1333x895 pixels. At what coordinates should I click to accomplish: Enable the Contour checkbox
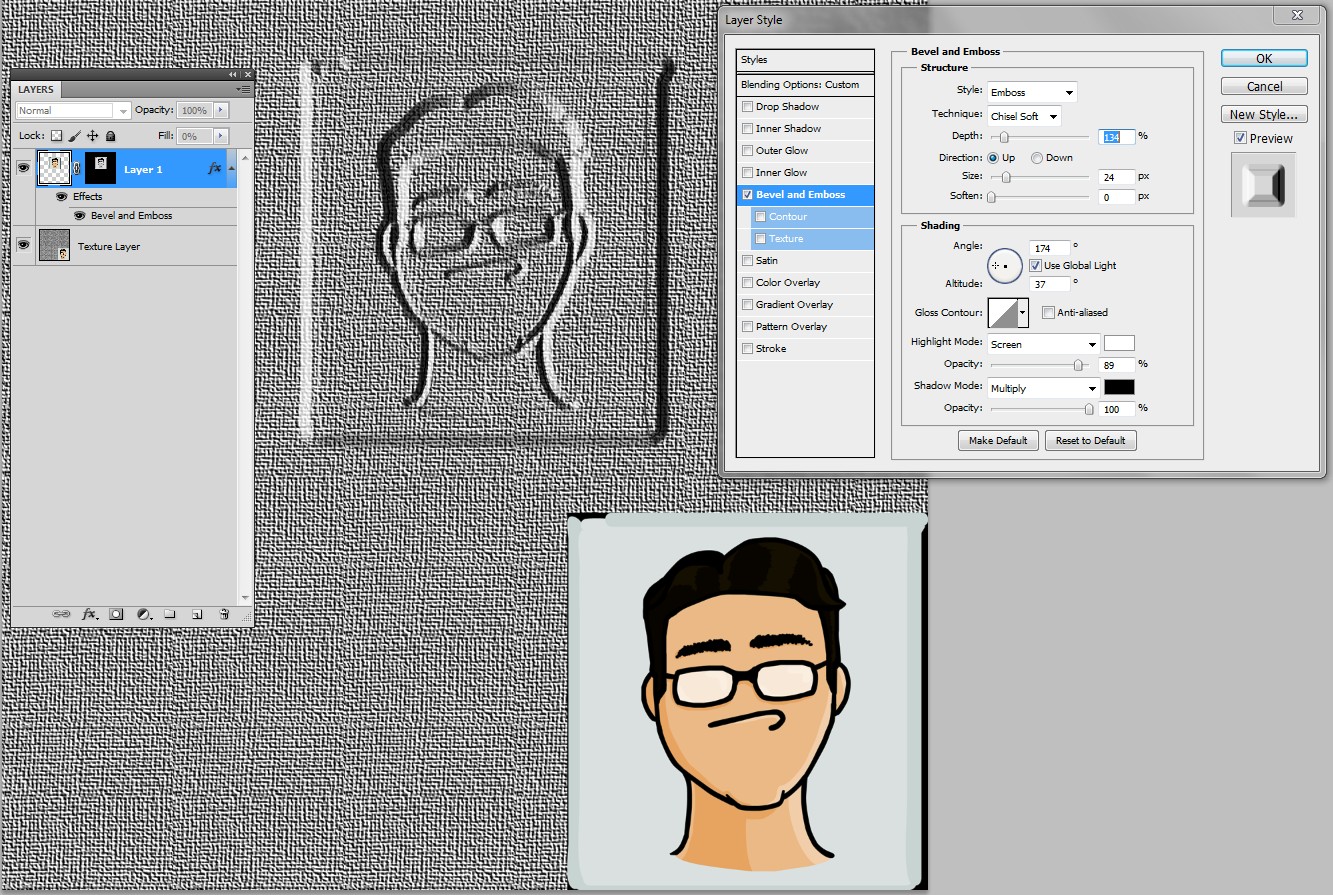pyautogui.click(x=761, y=217)
